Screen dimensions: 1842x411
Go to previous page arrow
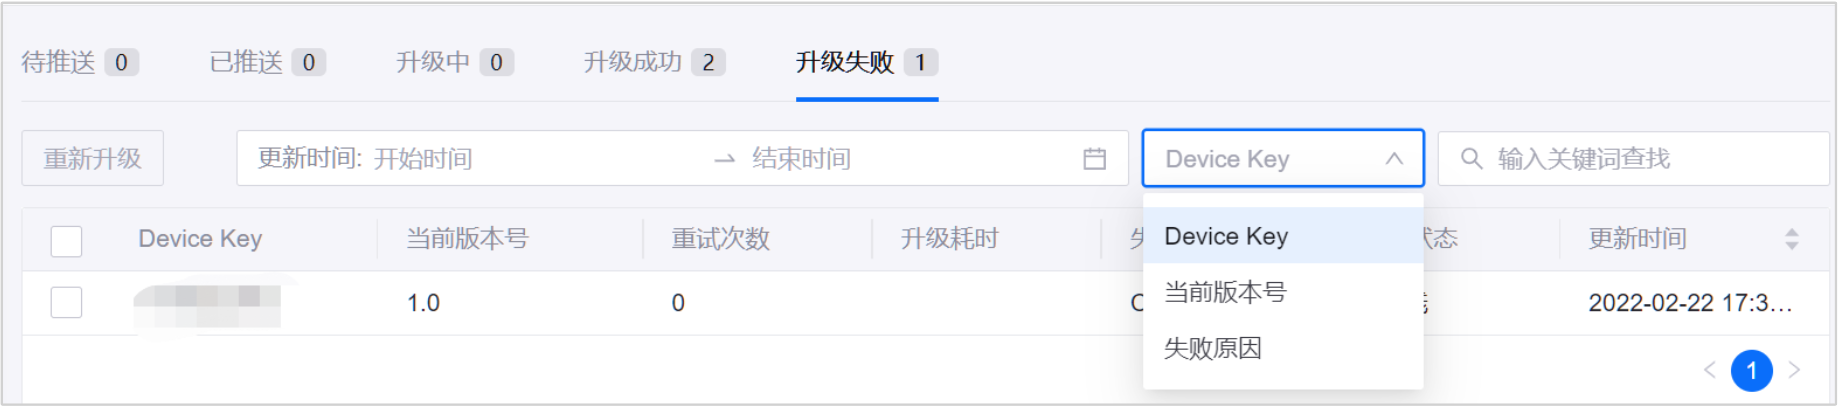pyautogui.click(x=1709, y=370)
